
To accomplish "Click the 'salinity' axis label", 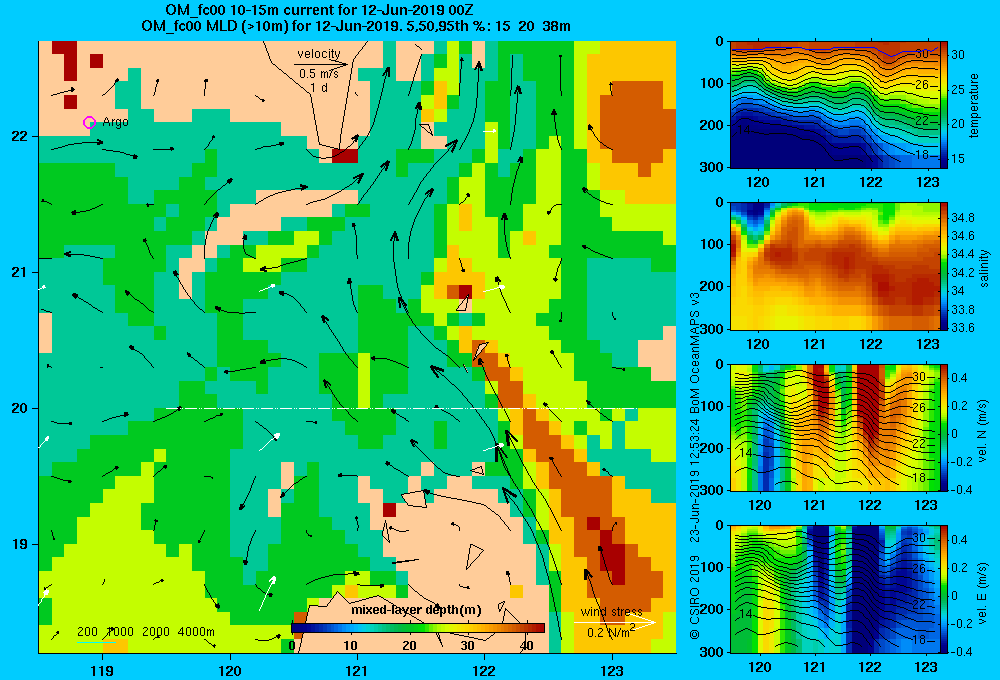I will pos(984,268).
